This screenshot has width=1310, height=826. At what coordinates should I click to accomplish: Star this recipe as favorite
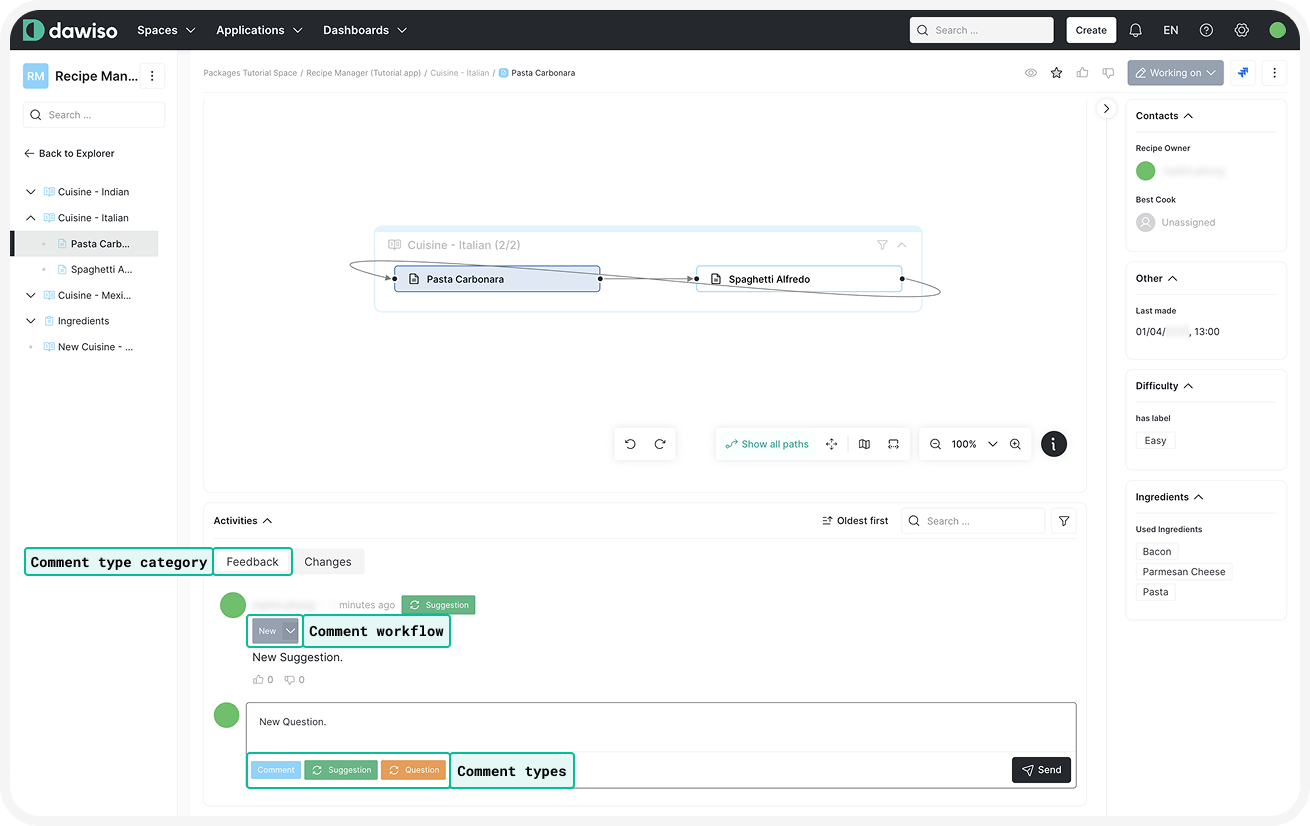pyautogui.click(x=1056, y=73)
